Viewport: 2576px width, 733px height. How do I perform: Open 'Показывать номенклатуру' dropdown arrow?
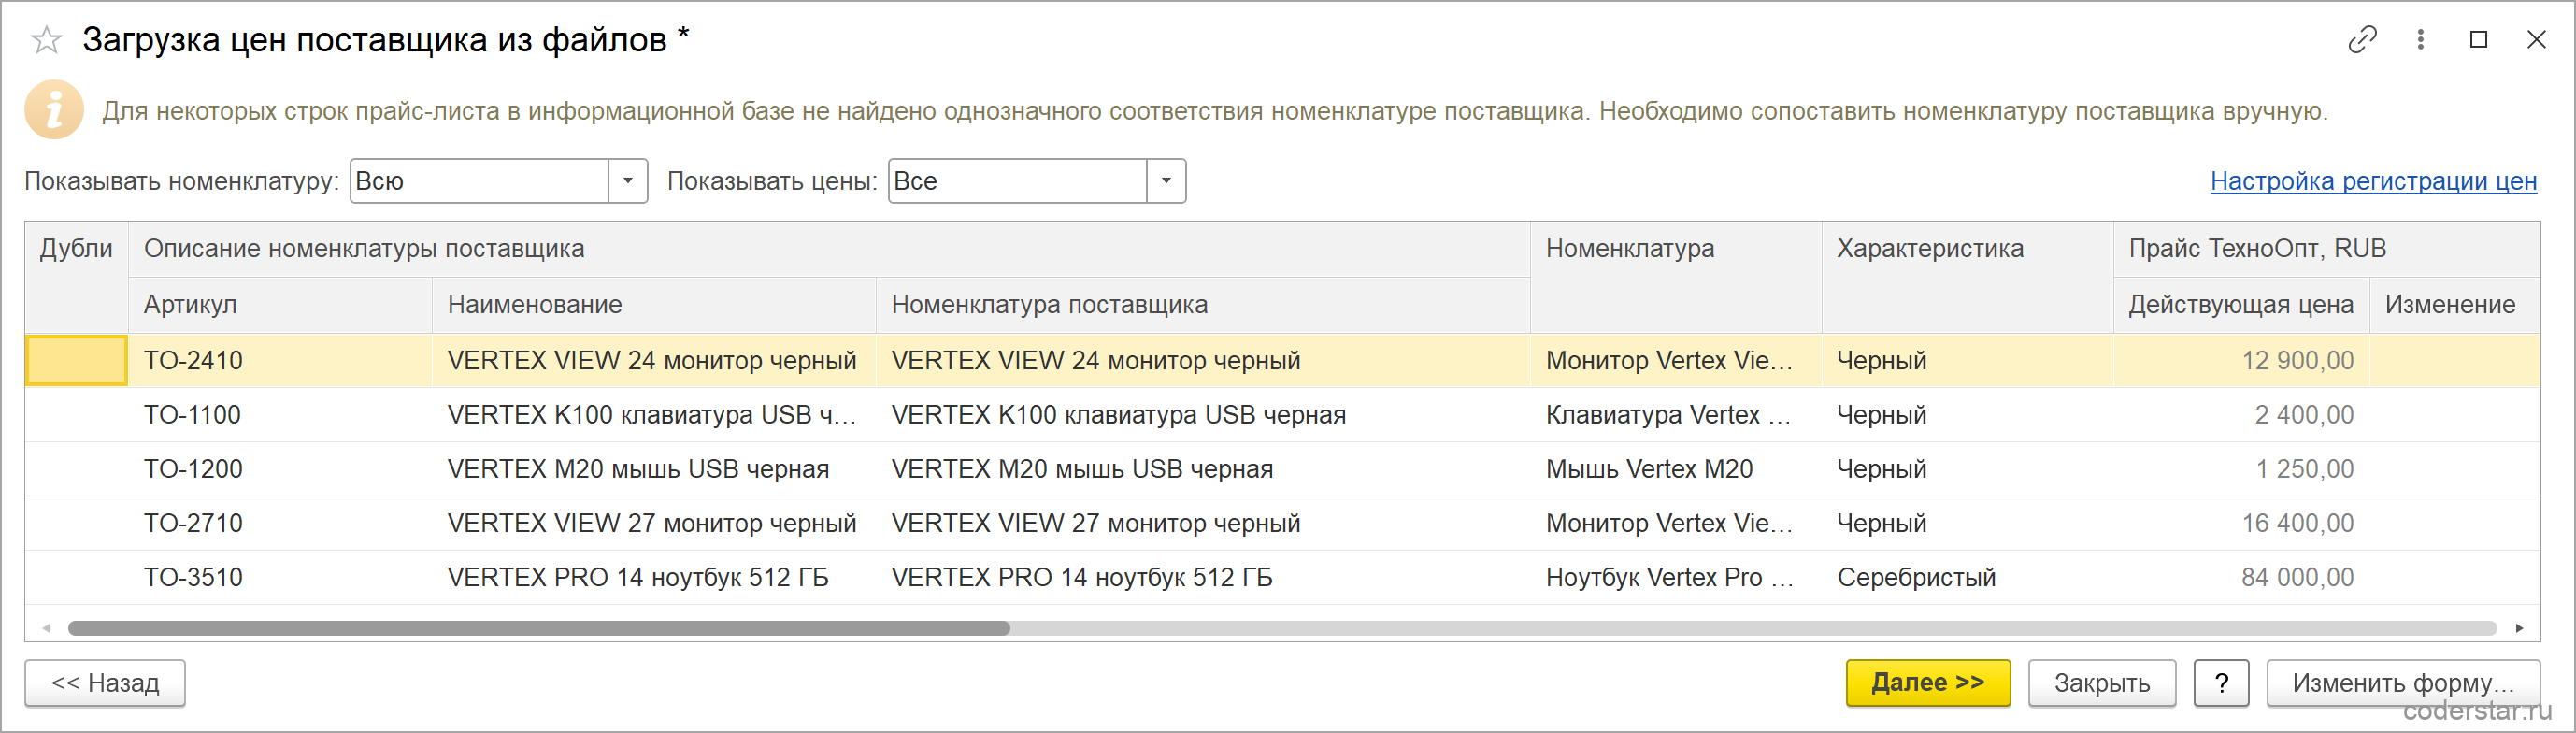point(628,181)
